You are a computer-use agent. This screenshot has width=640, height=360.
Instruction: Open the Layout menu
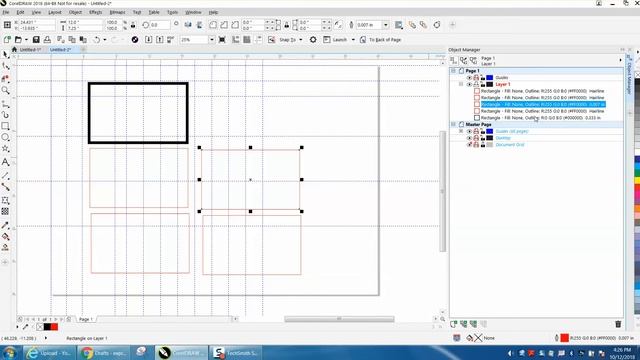[55, 13]
